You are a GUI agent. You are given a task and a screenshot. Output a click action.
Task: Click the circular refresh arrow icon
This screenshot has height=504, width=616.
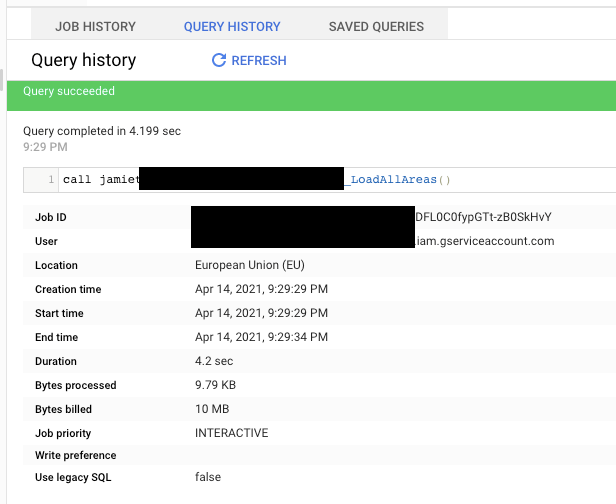pyautogui.click(x=219, y=60)
